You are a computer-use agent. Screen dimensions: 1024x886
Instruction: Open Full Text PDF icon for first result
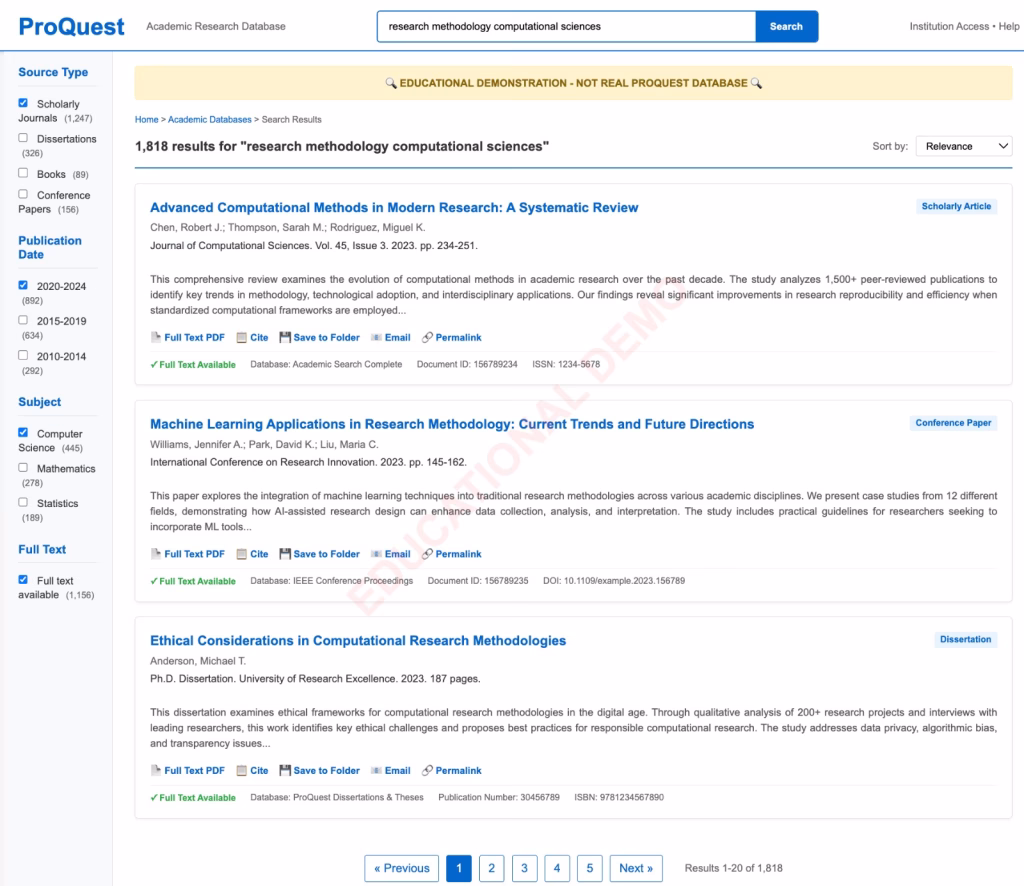pyautogui.click(x=157, y=338)
